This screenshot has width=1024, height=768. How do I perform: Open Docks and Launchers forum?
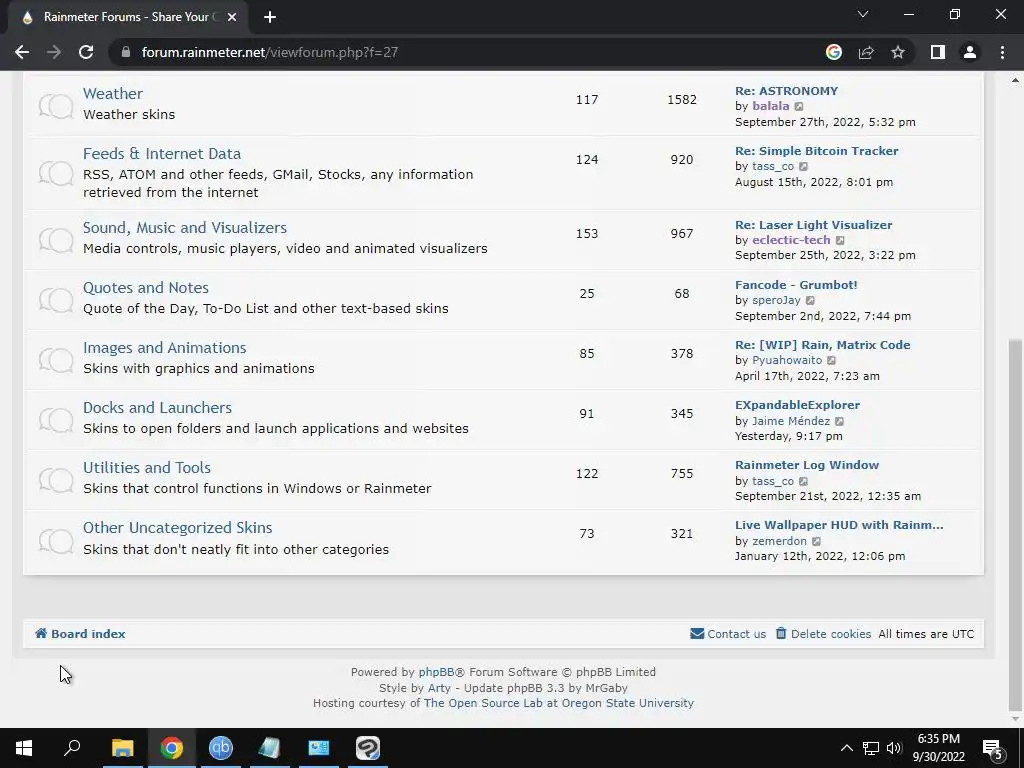(157, 408)
